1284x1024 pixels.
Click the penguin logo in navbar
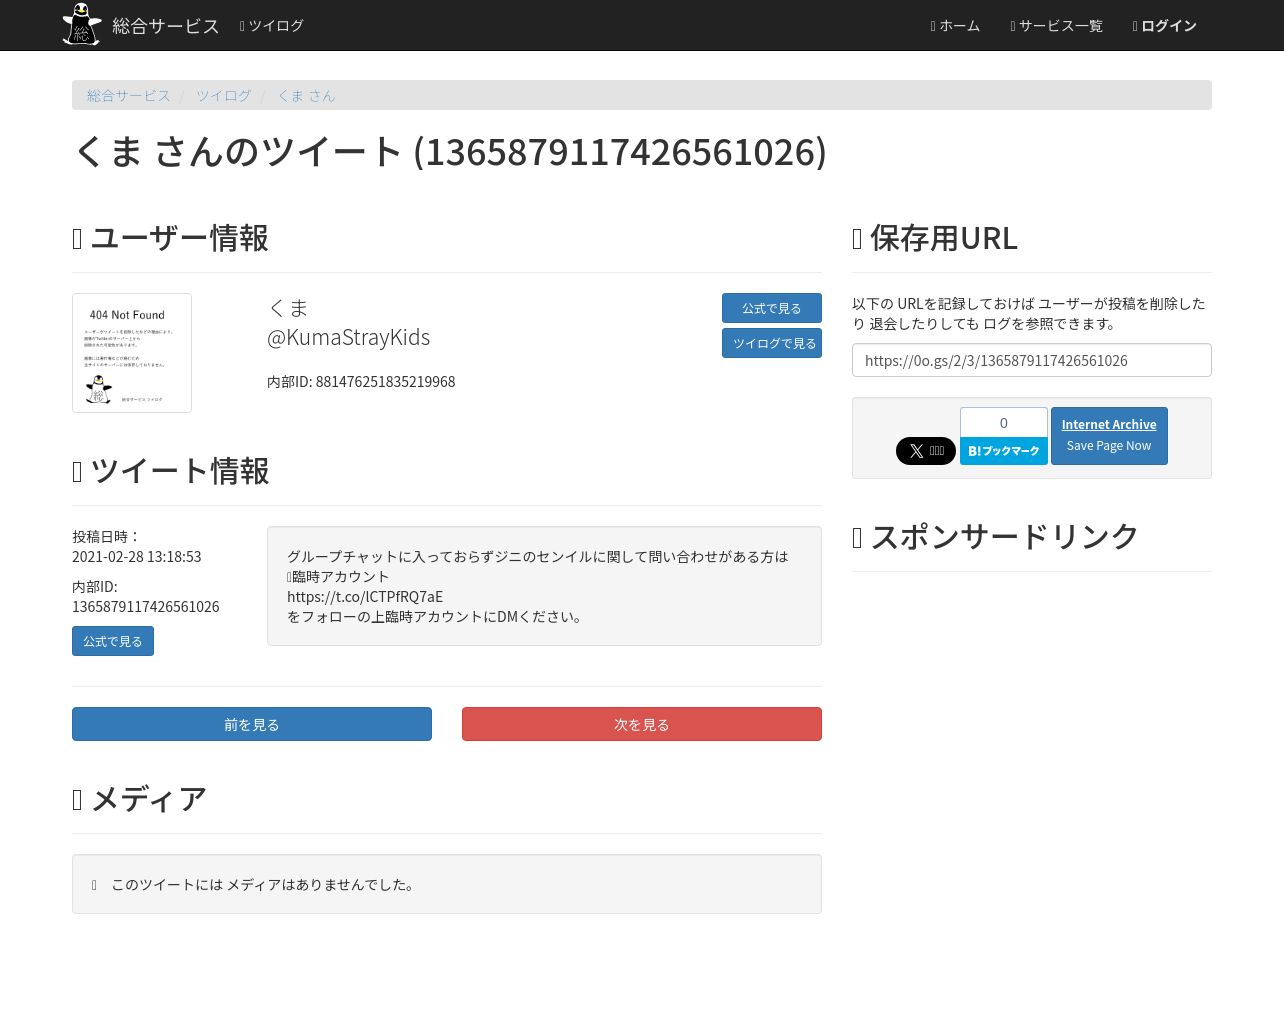click(82, 24)
